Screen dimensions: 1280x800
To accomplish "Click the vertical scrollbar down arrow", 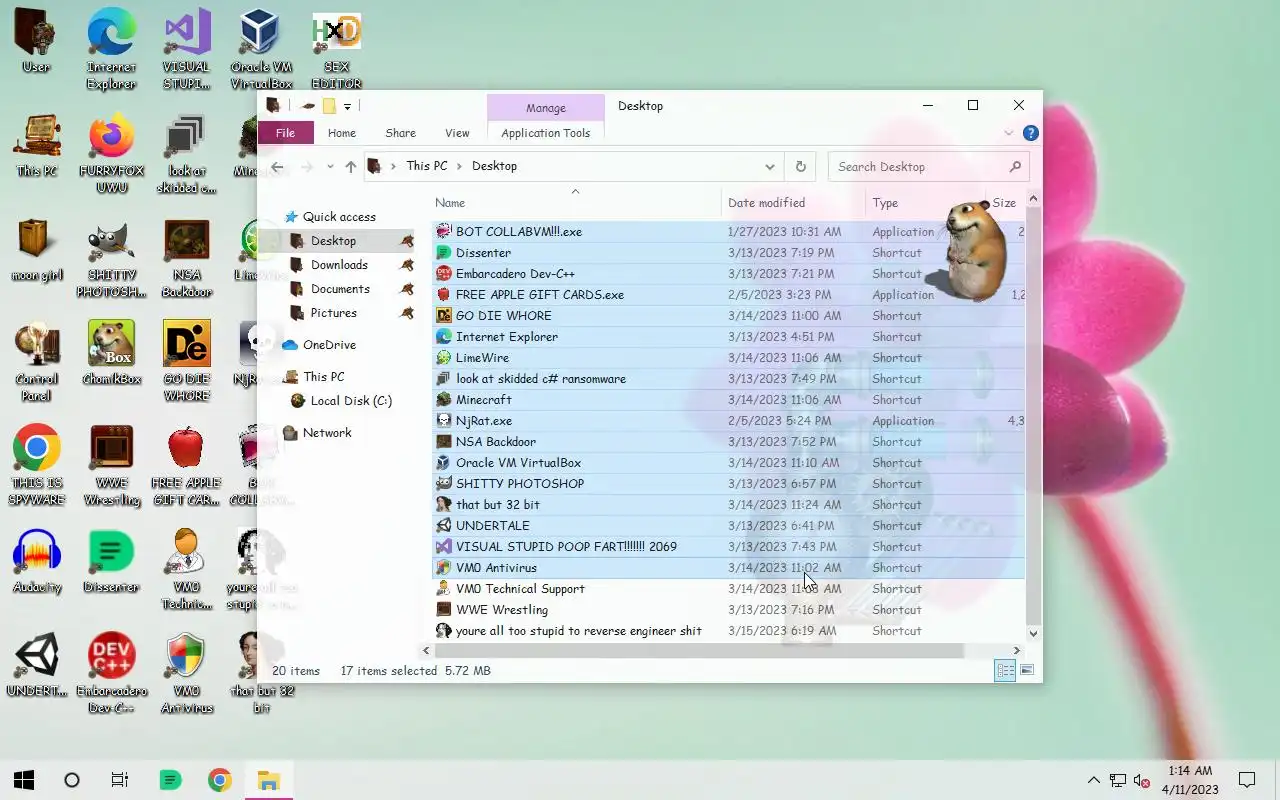I will click(x=1033, y=634).
